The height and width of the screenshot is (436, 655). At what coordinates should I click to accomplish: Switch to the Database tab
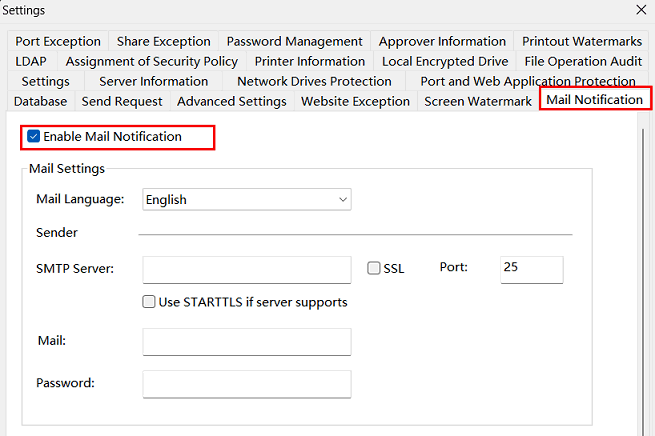pyautogui.click(x=41, y=101)
